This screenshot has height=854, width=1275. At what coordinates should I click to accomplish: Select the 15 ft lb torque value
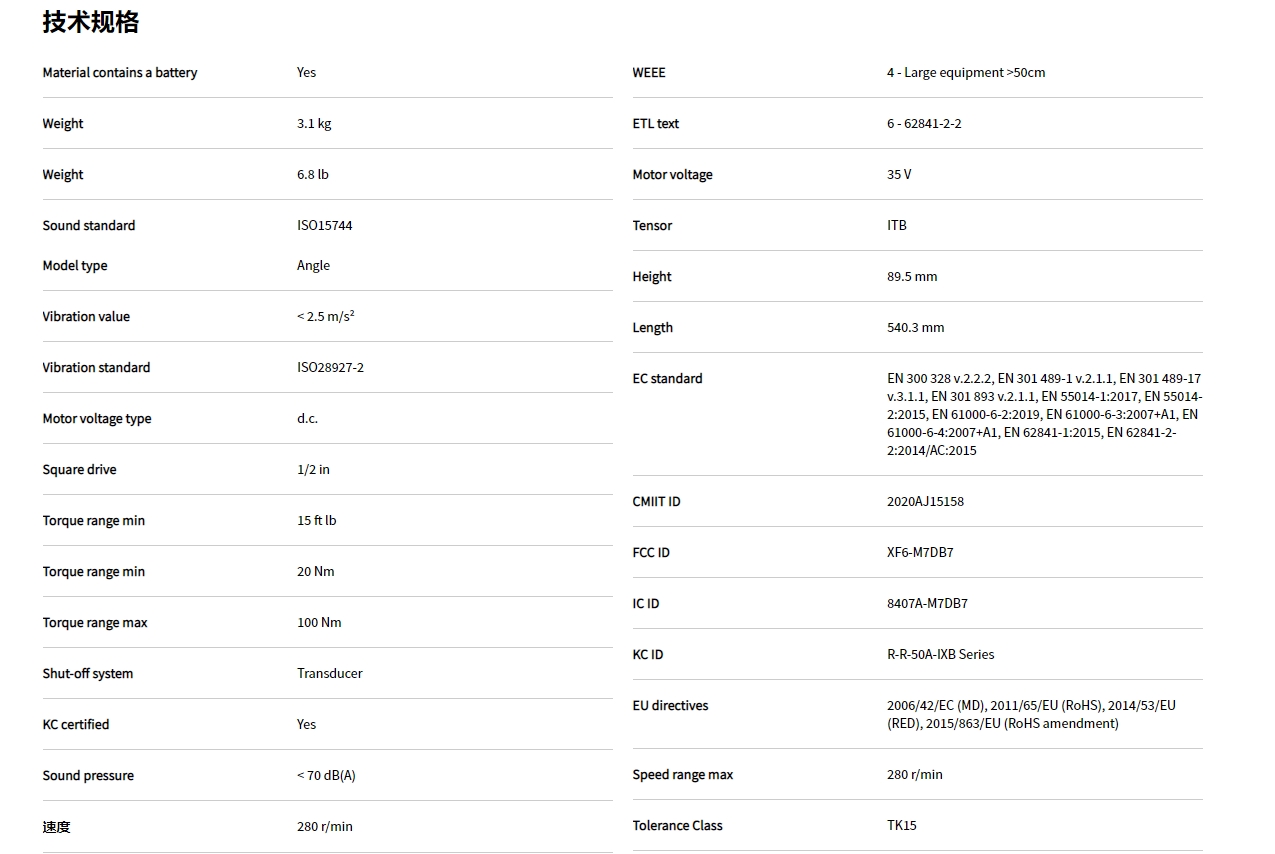317,521
